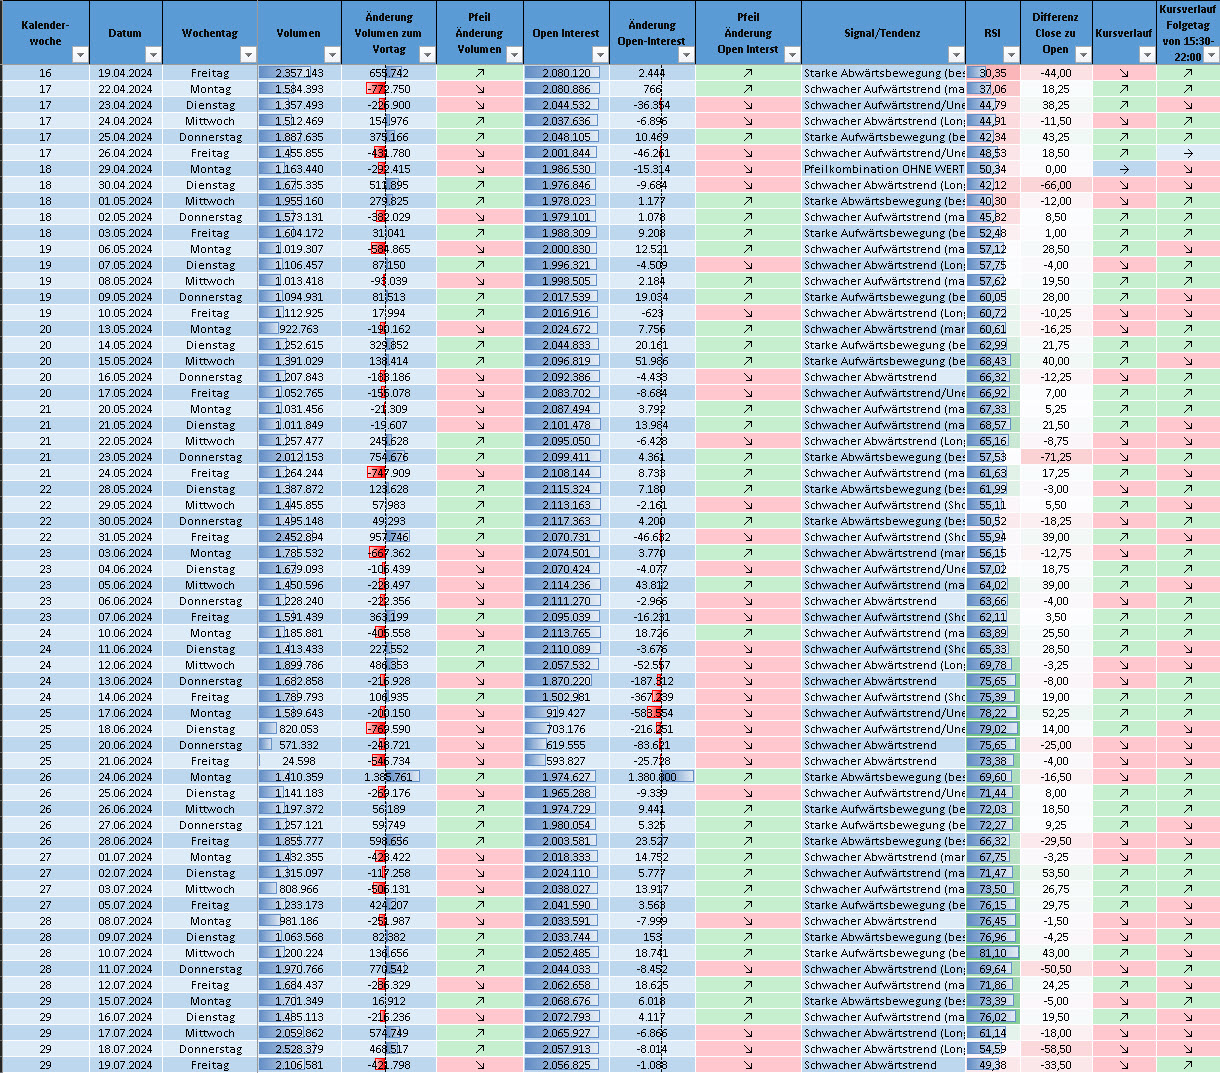Select the Open-Interest change cell 1.380.800
The width and height of the screenshot is (1220, 1073).
click(x=652, y=777)
